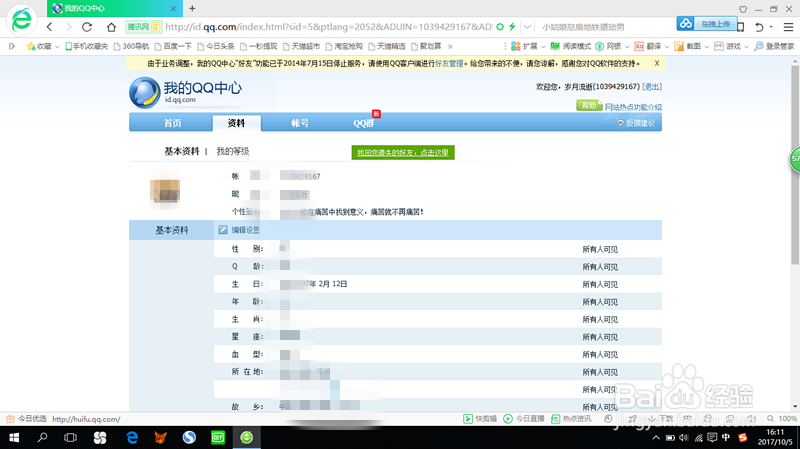Click the 翻译 translate icon
Image resolution: width=800 pixels, height=449 pixels.
639,46
